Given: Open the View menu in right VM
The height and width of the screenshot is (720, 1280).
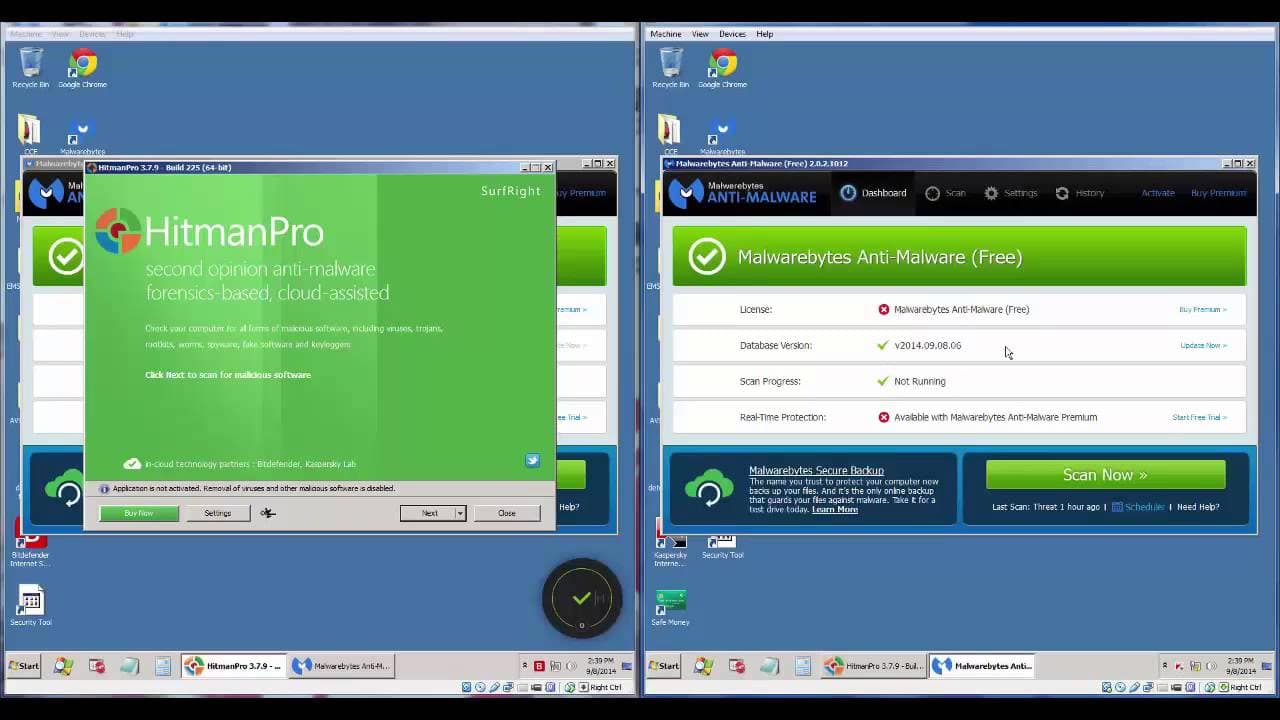Looking at the screenshot, I should (700, 34).
